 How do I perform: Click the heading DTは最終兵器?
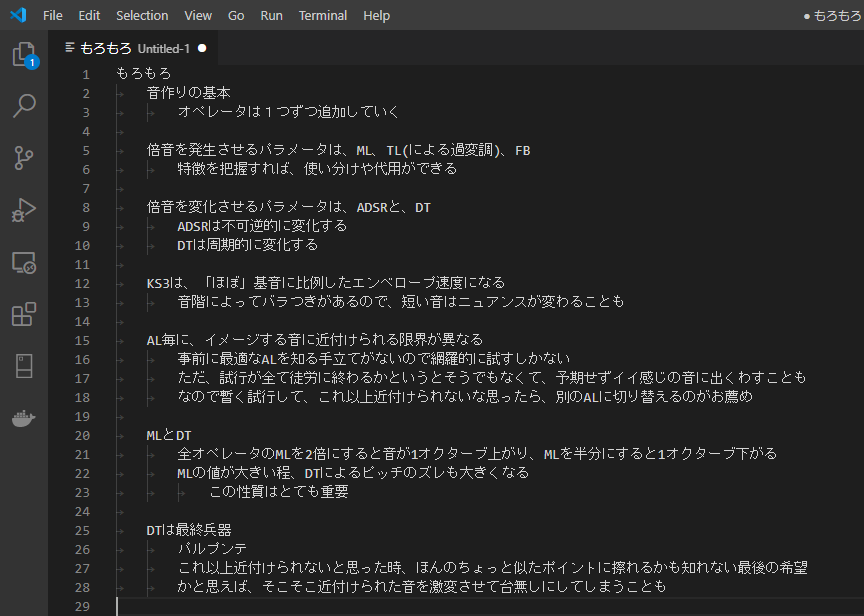[x=189, y=530]
